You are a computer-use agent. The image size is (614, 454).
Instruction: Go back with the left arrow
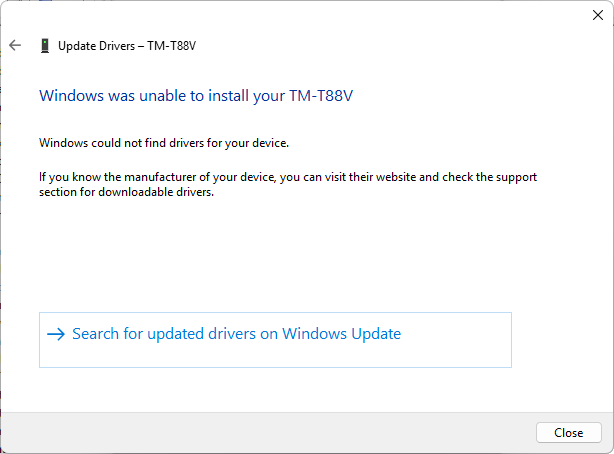[15, 45]
